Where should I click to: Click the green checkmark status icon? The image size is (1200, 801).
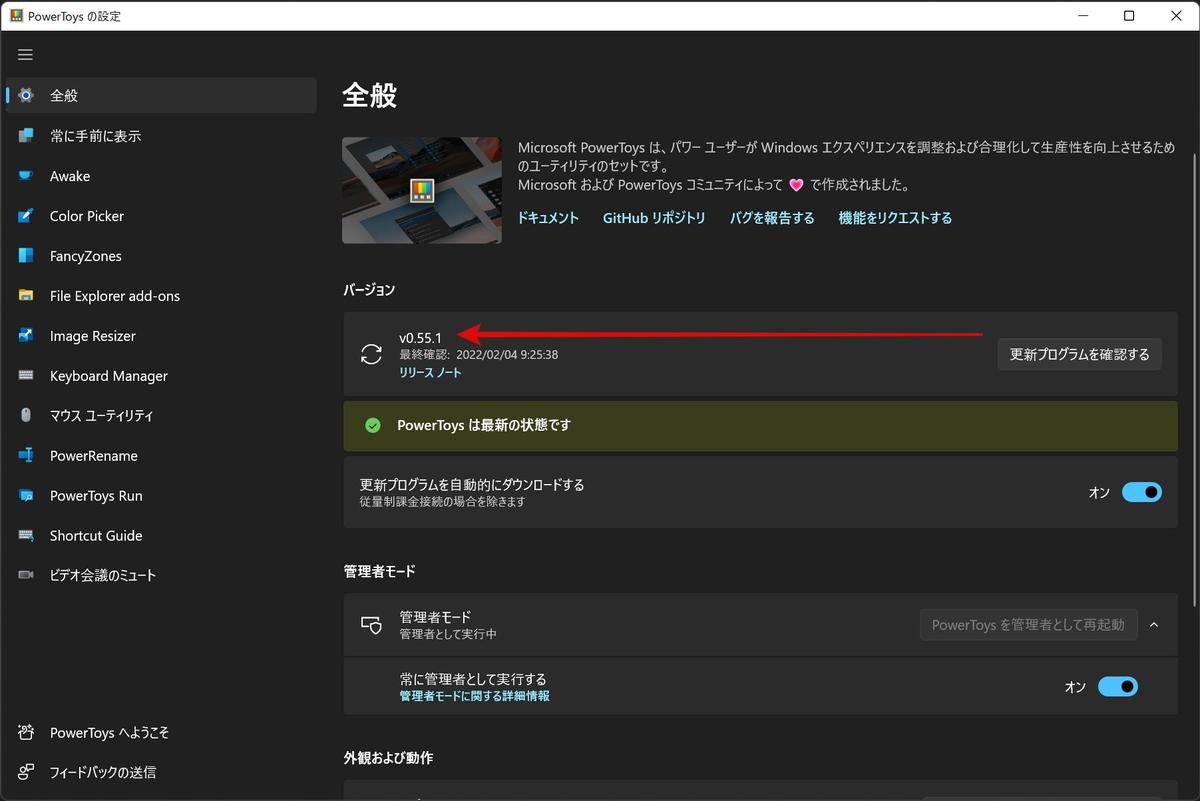[x=373, y=425]
